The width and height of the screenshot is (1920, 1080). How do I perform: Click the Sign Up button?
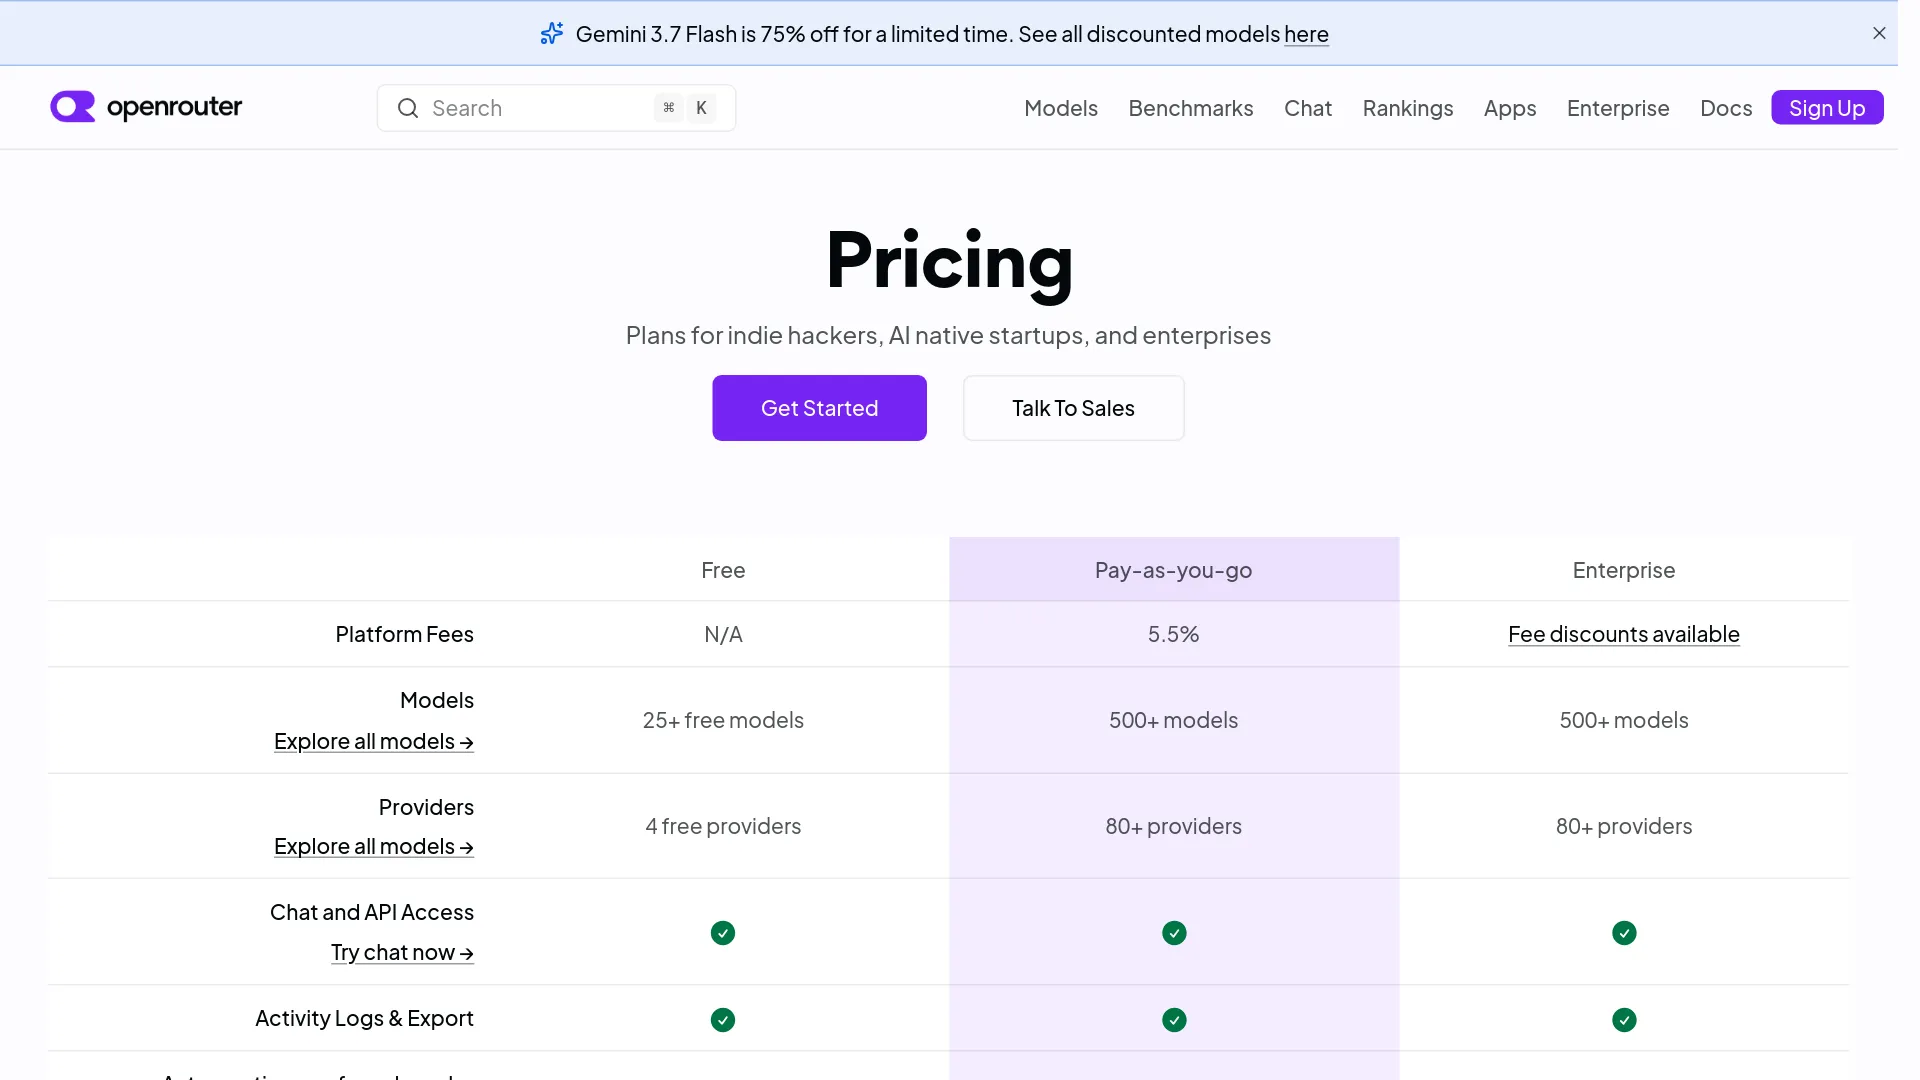(1827, 107)
